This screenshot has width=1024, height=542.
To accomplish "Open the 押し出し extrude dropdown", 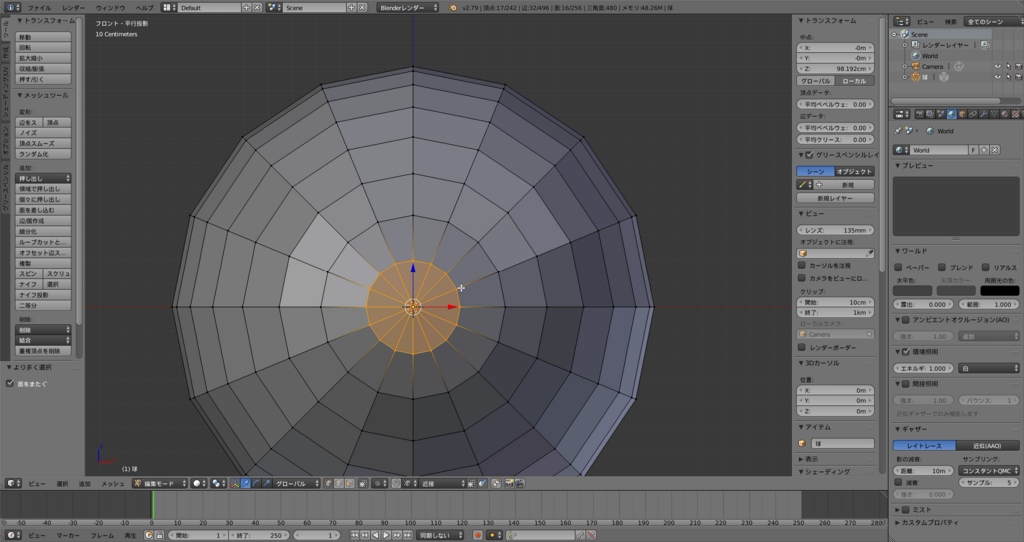I will [43, 178].
